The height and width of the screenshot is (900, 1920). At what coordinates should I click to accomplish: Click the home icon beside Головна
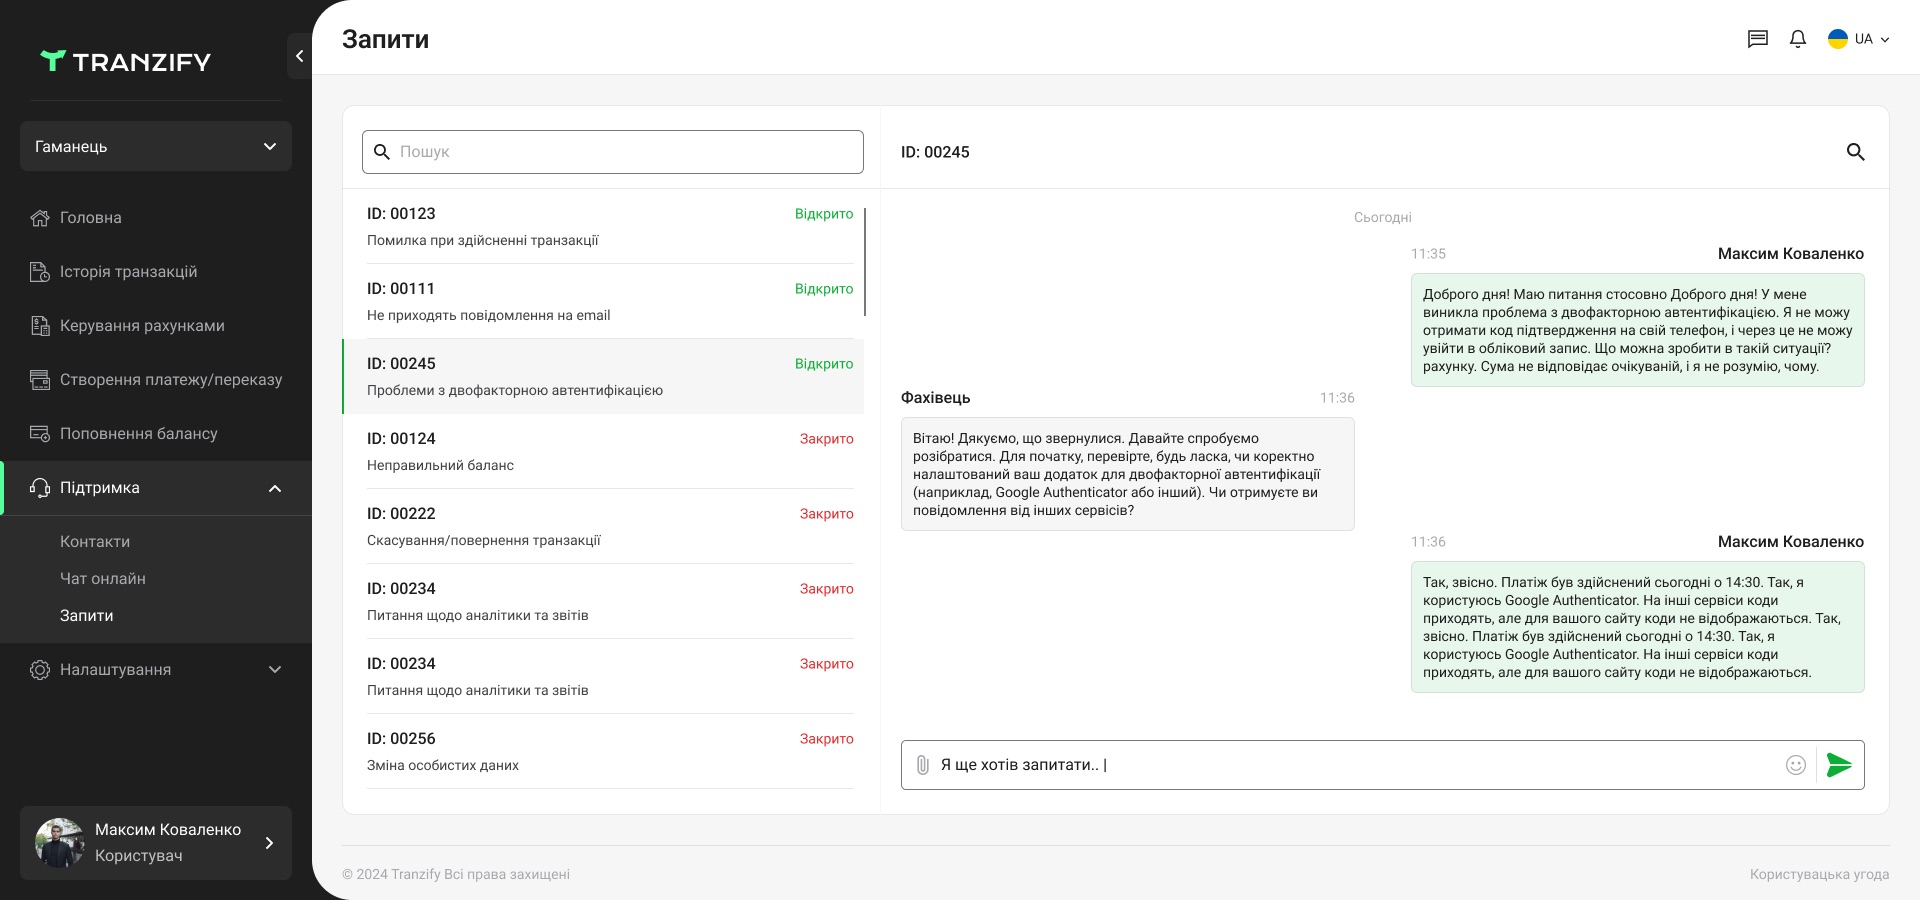(40, 217)
